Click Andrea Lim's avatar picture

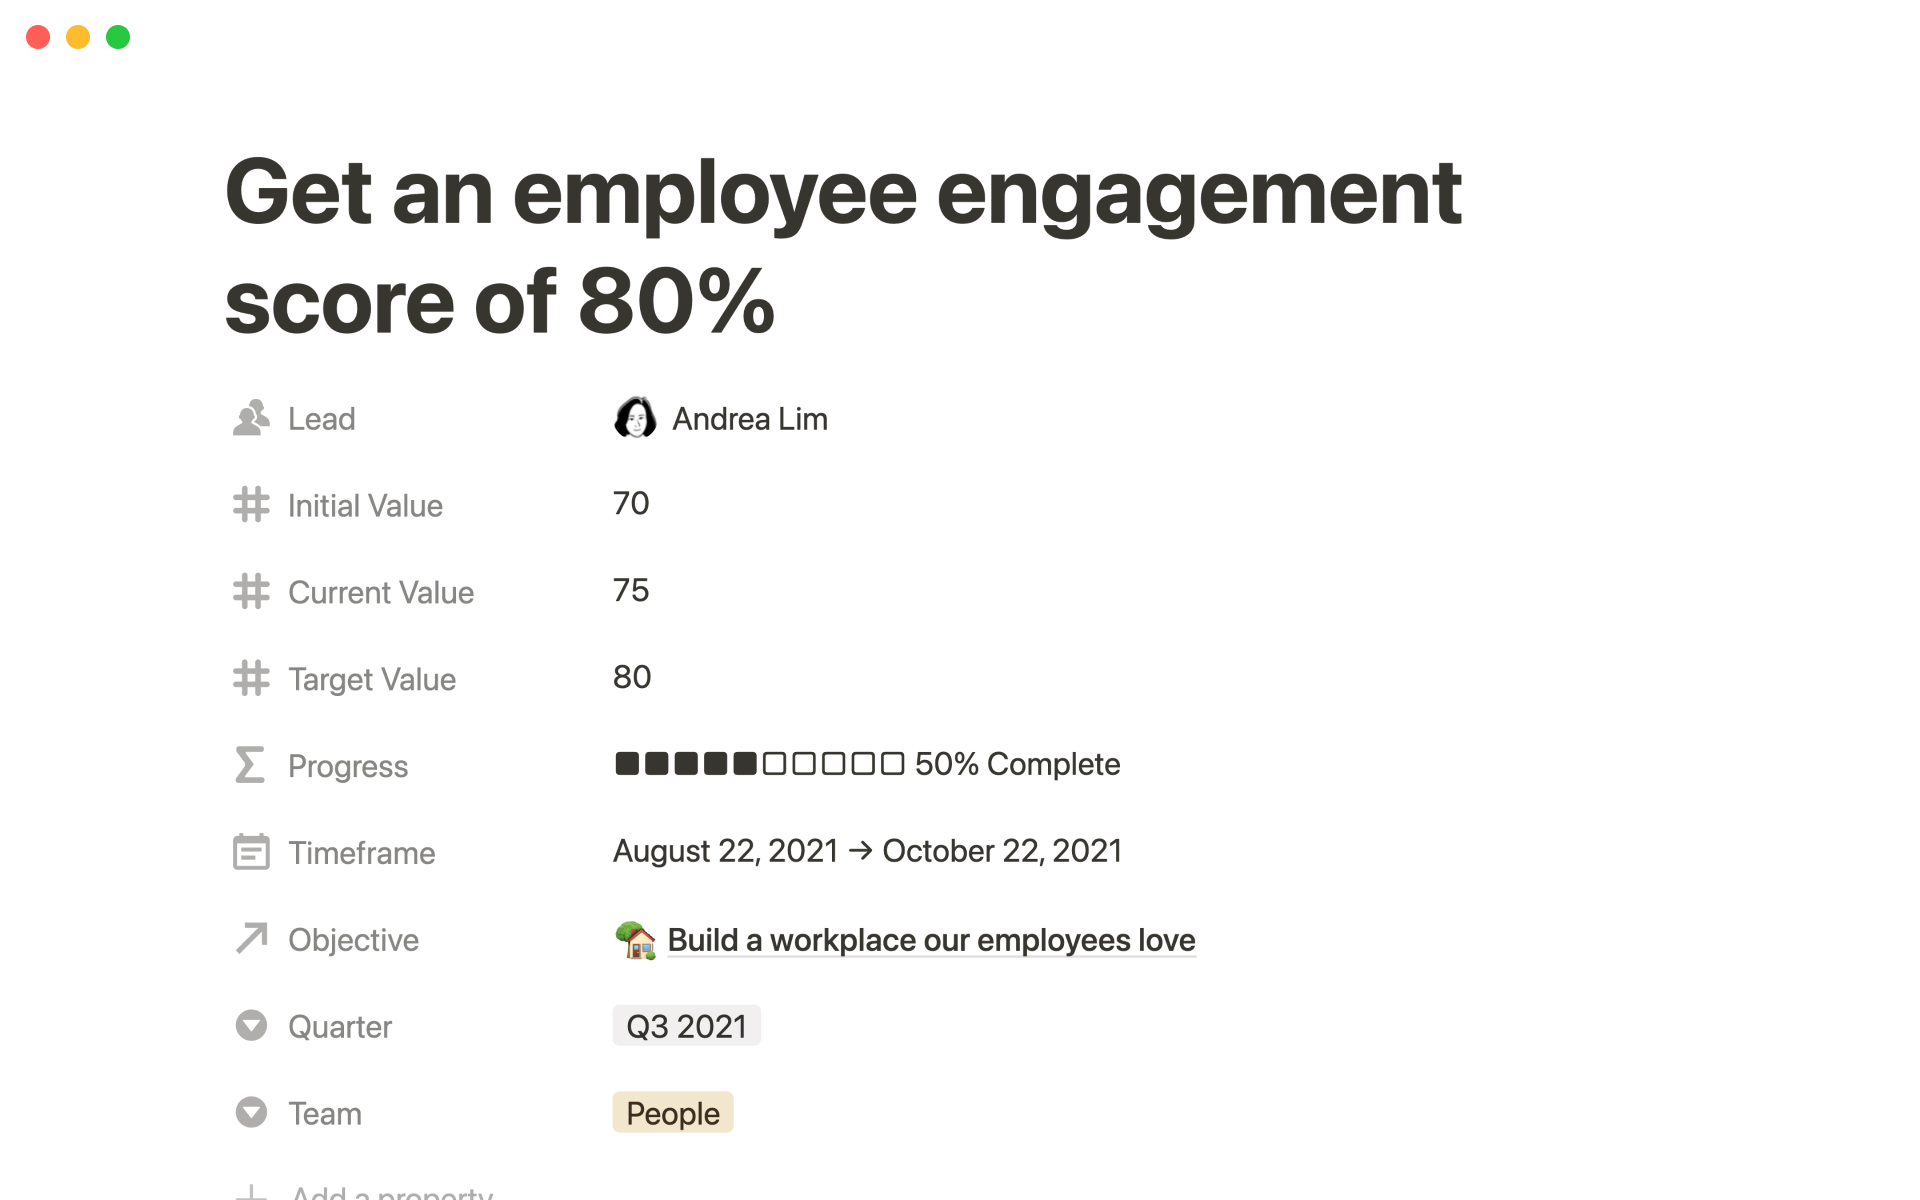[x=635, y=418]
